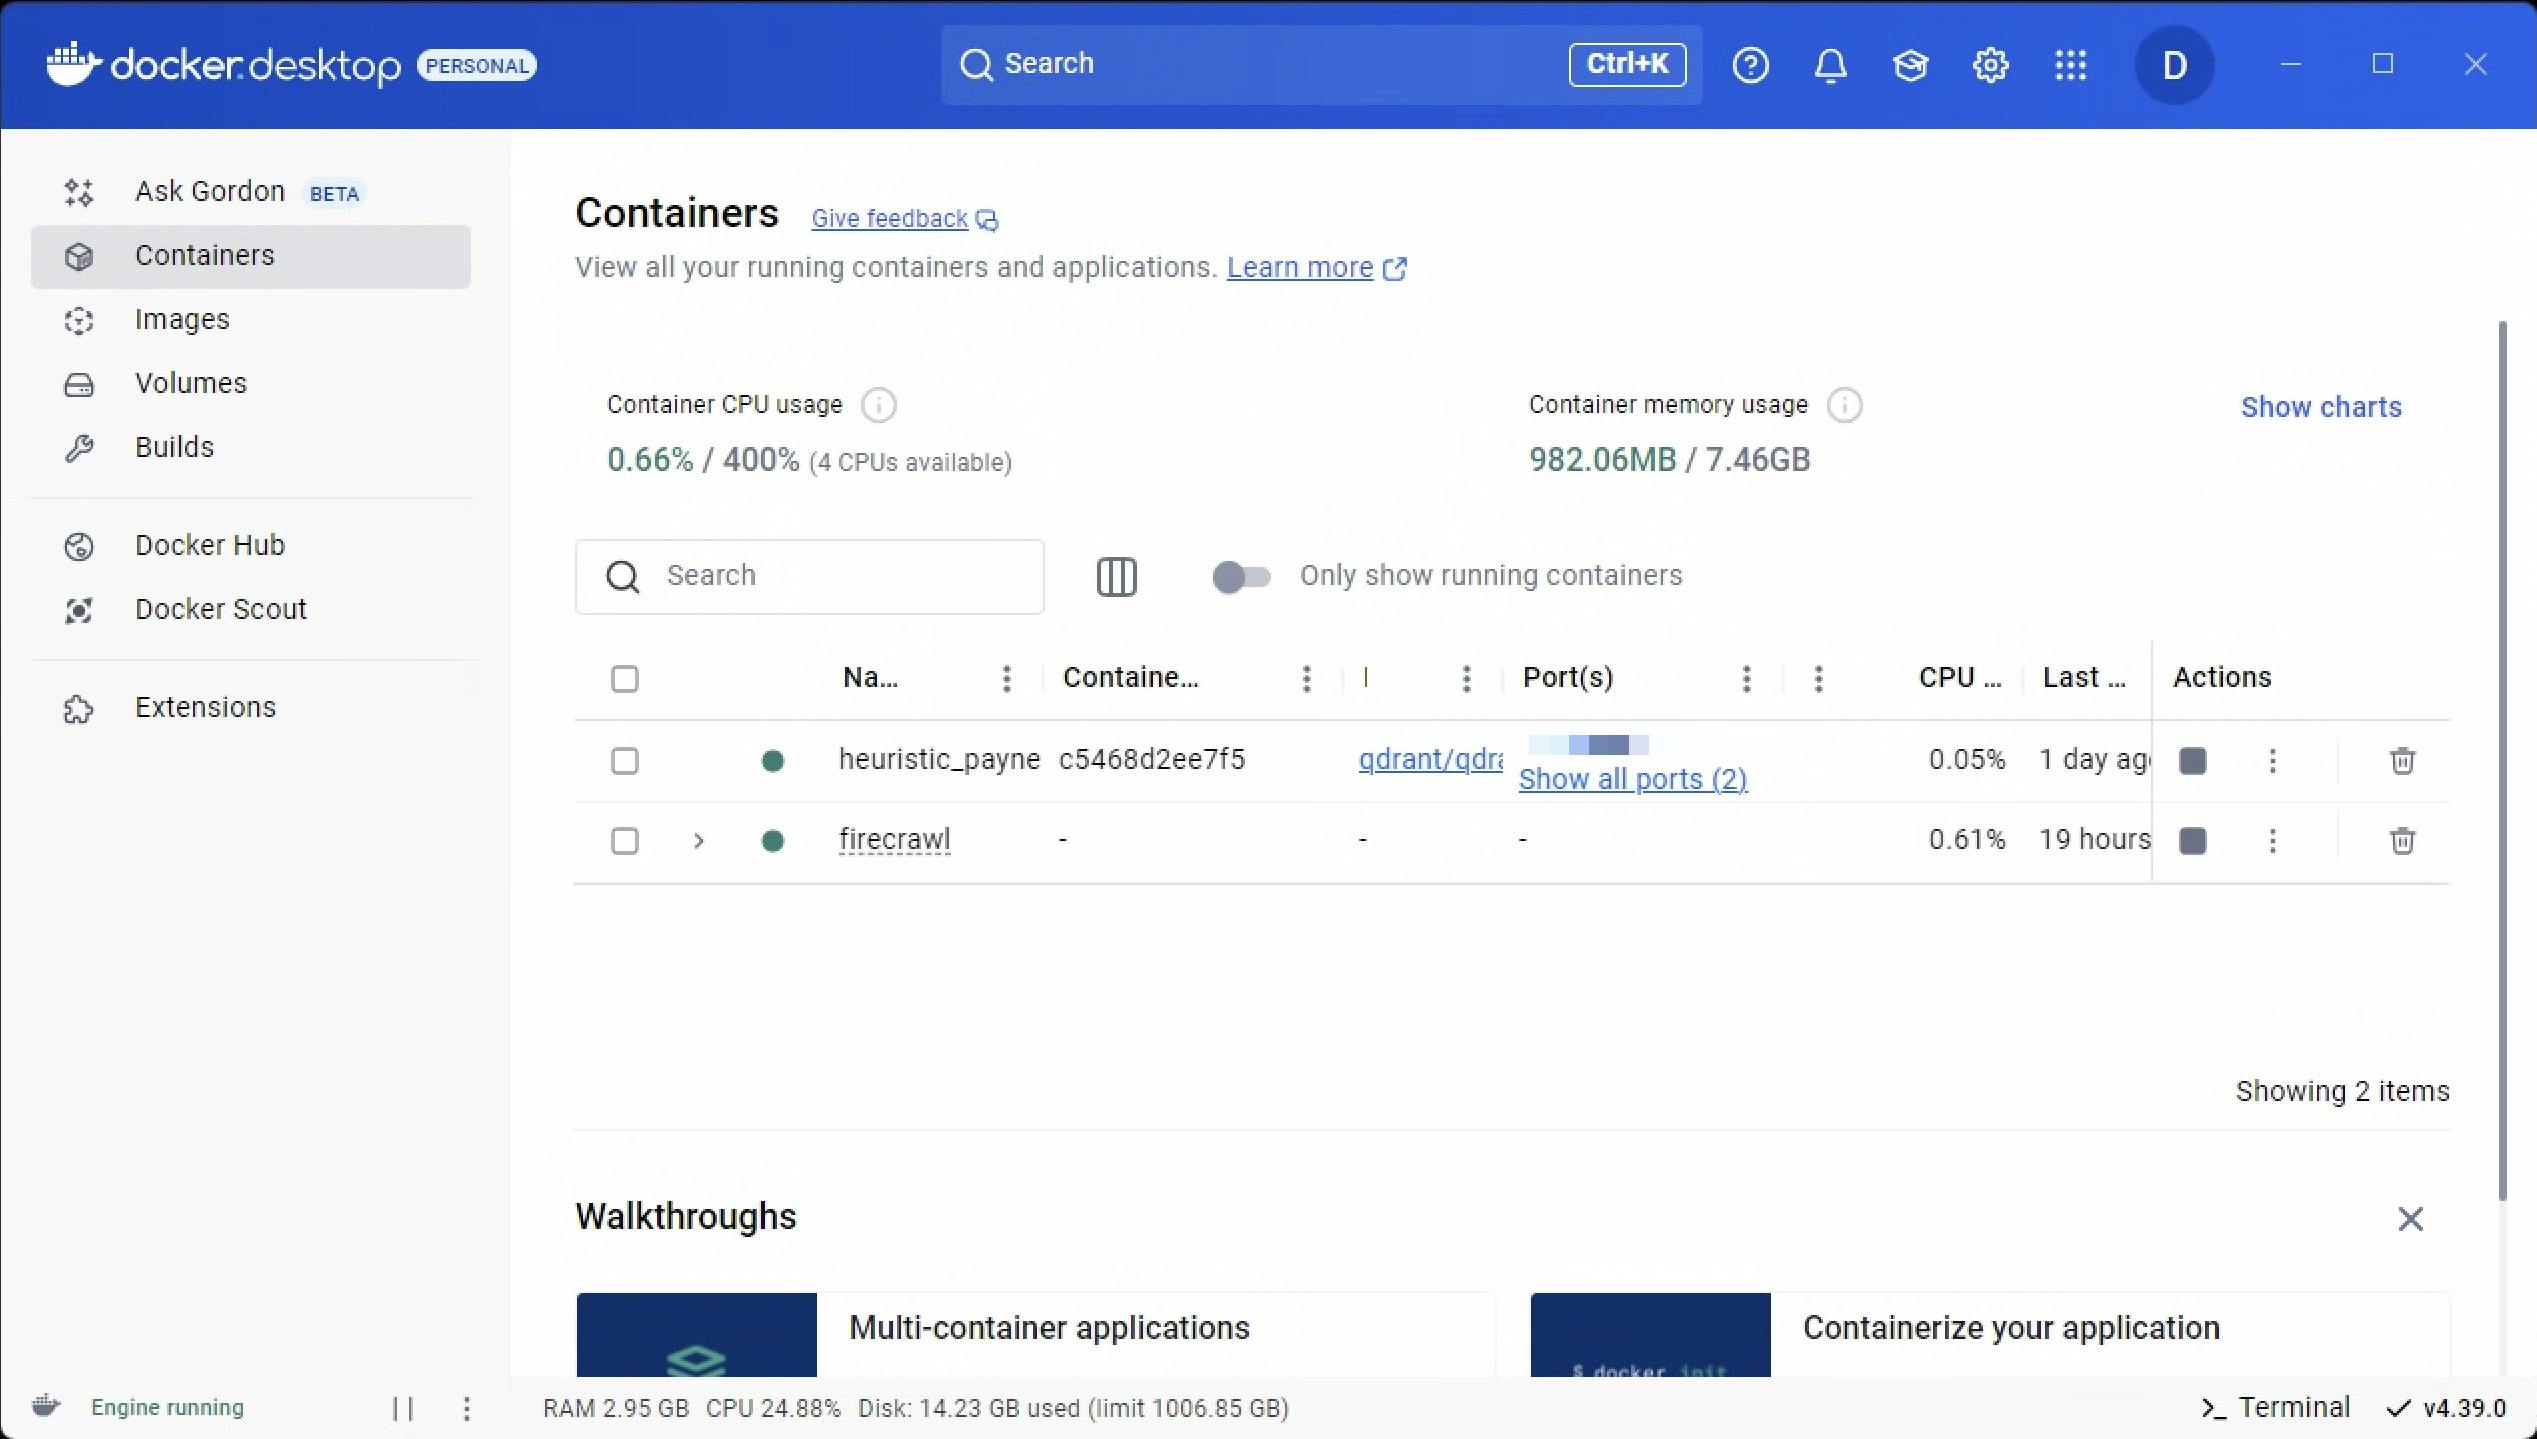Check the heuristic_payne row checkbox
This screenshot has height=1439, width=2537.
625,761
